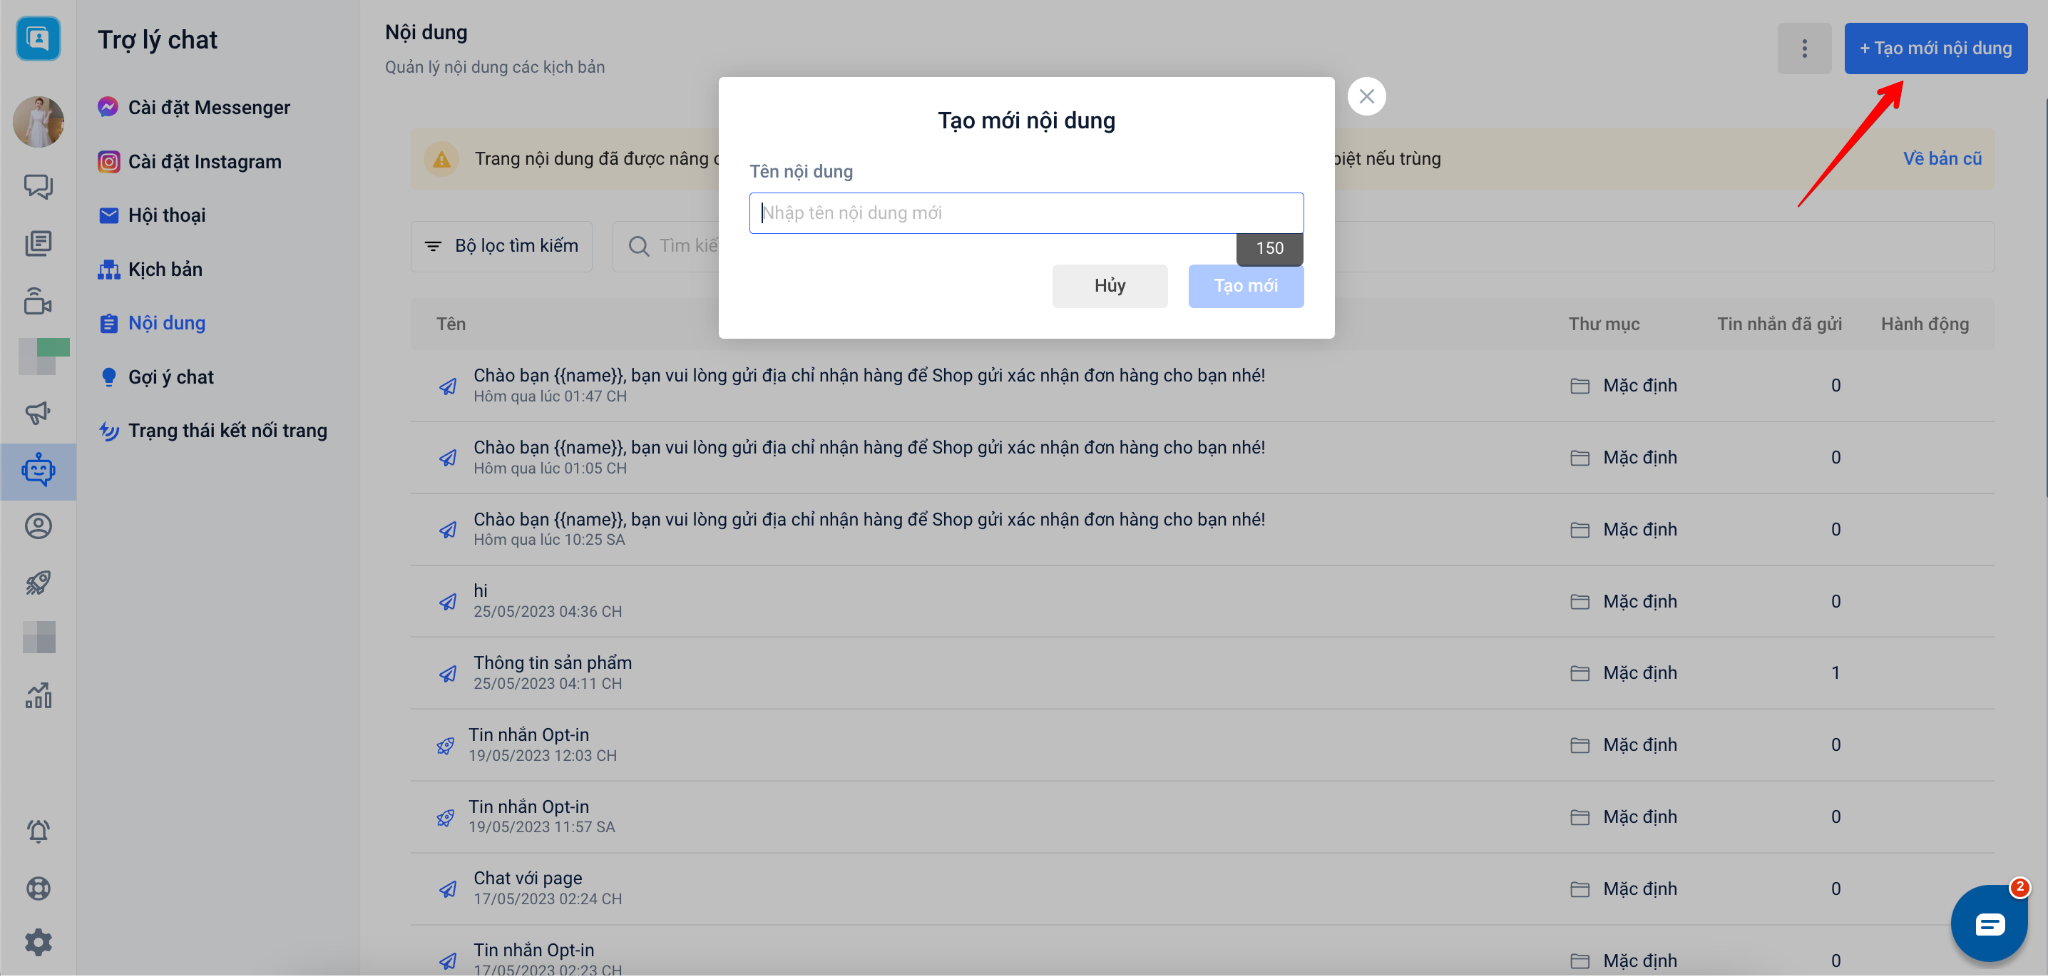Click rocket icon of Opt-in 12:03 CH row
Image resolution: width=2048 pixels, height=976 pixels.
coord(446,745)
